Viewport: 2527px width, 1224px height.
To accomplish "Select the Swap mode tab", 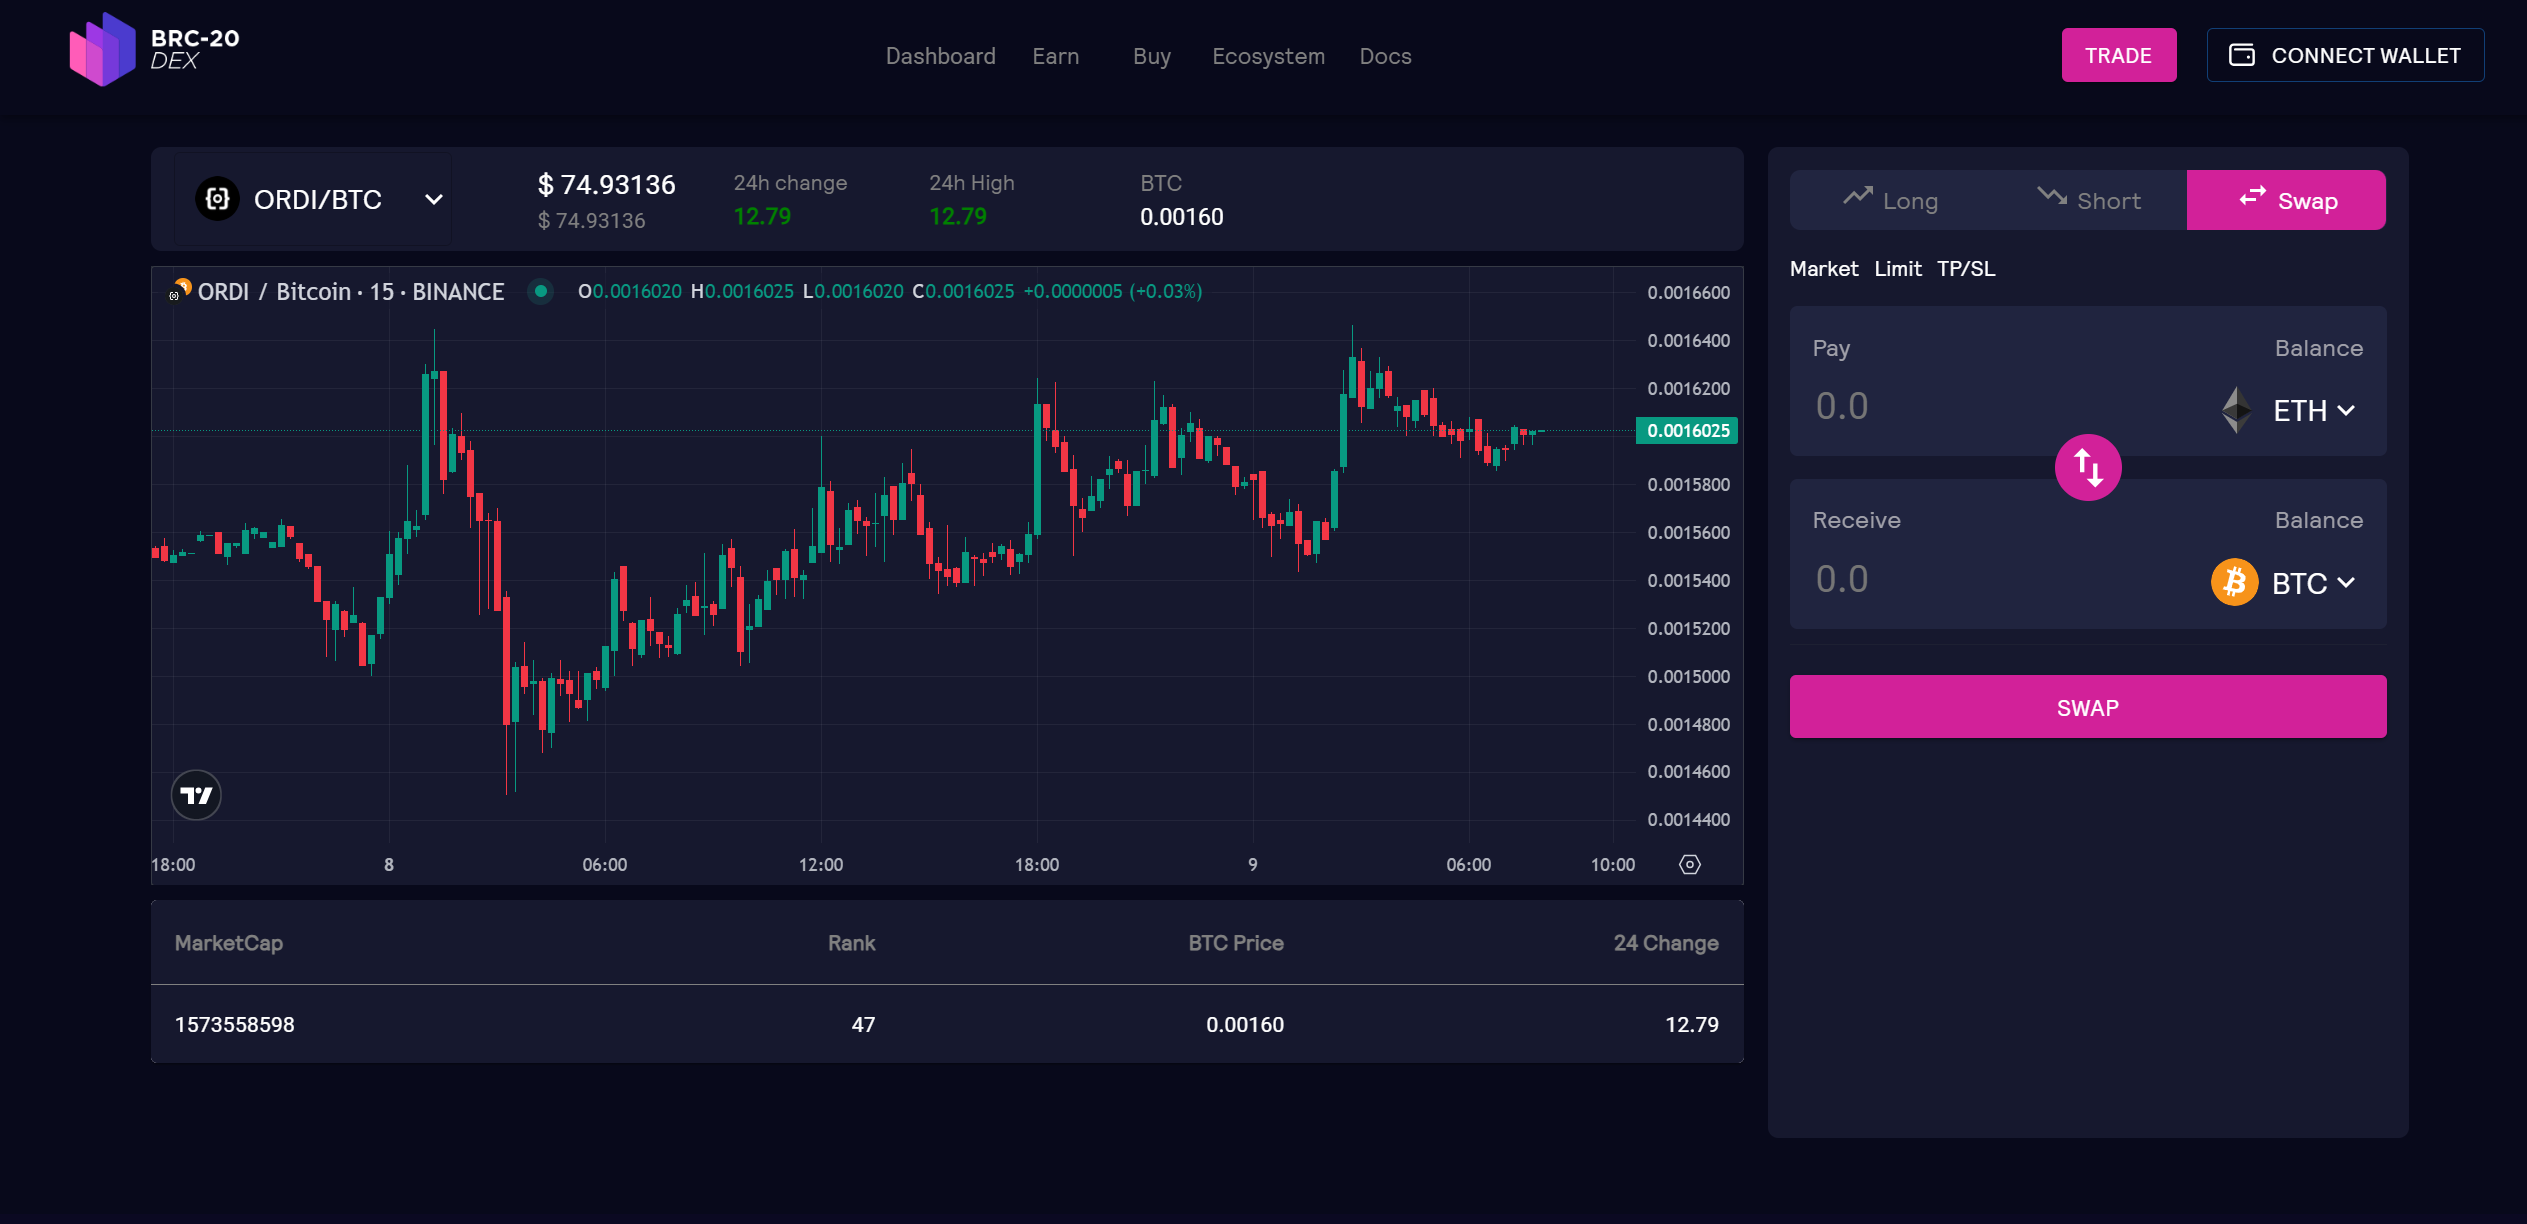I will pos(2286,200).
